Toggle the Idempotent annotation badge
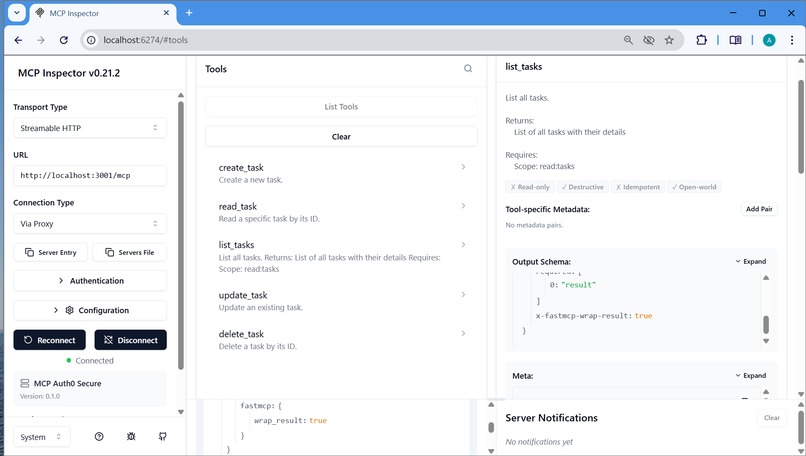806x456 pixels. point(638,187)
